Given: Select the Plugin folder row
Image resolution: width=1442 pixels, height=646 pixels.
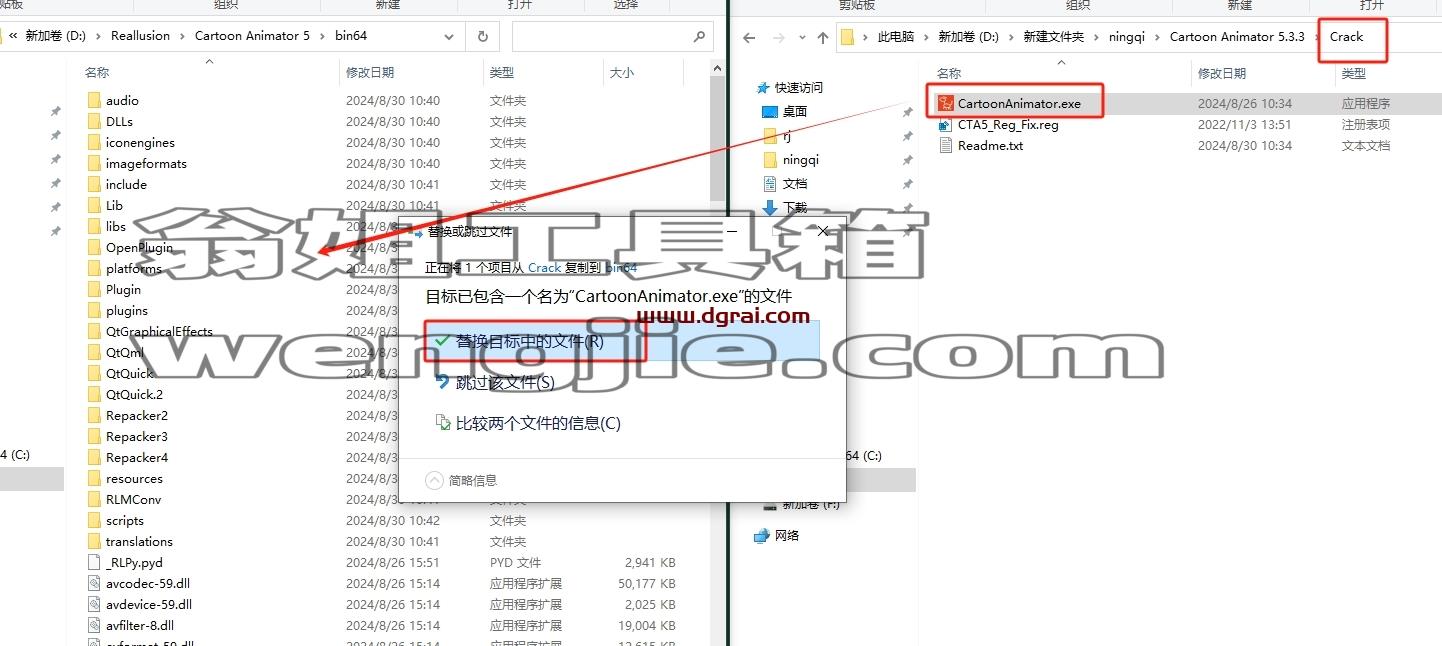Looking at the screenshot, I should click(x=123, y=289).
